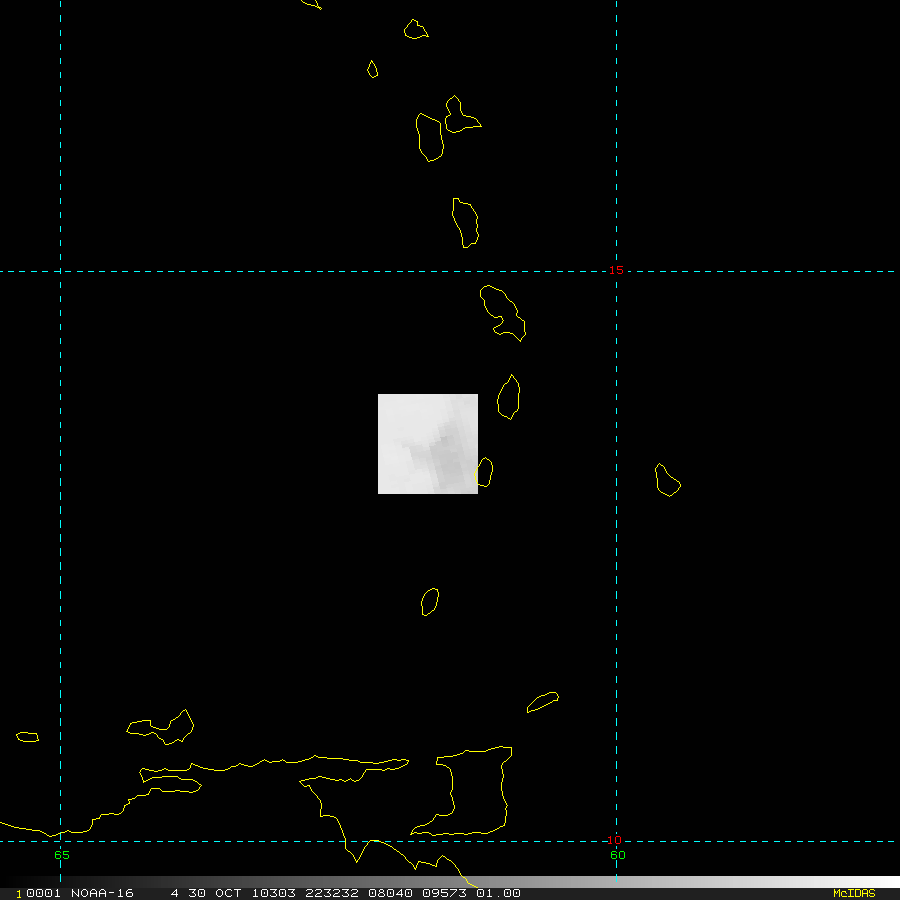Select the Barbados island outline
Image resolution: width=900 pixels, height=900 pixels.
click(x=668, y=480)
